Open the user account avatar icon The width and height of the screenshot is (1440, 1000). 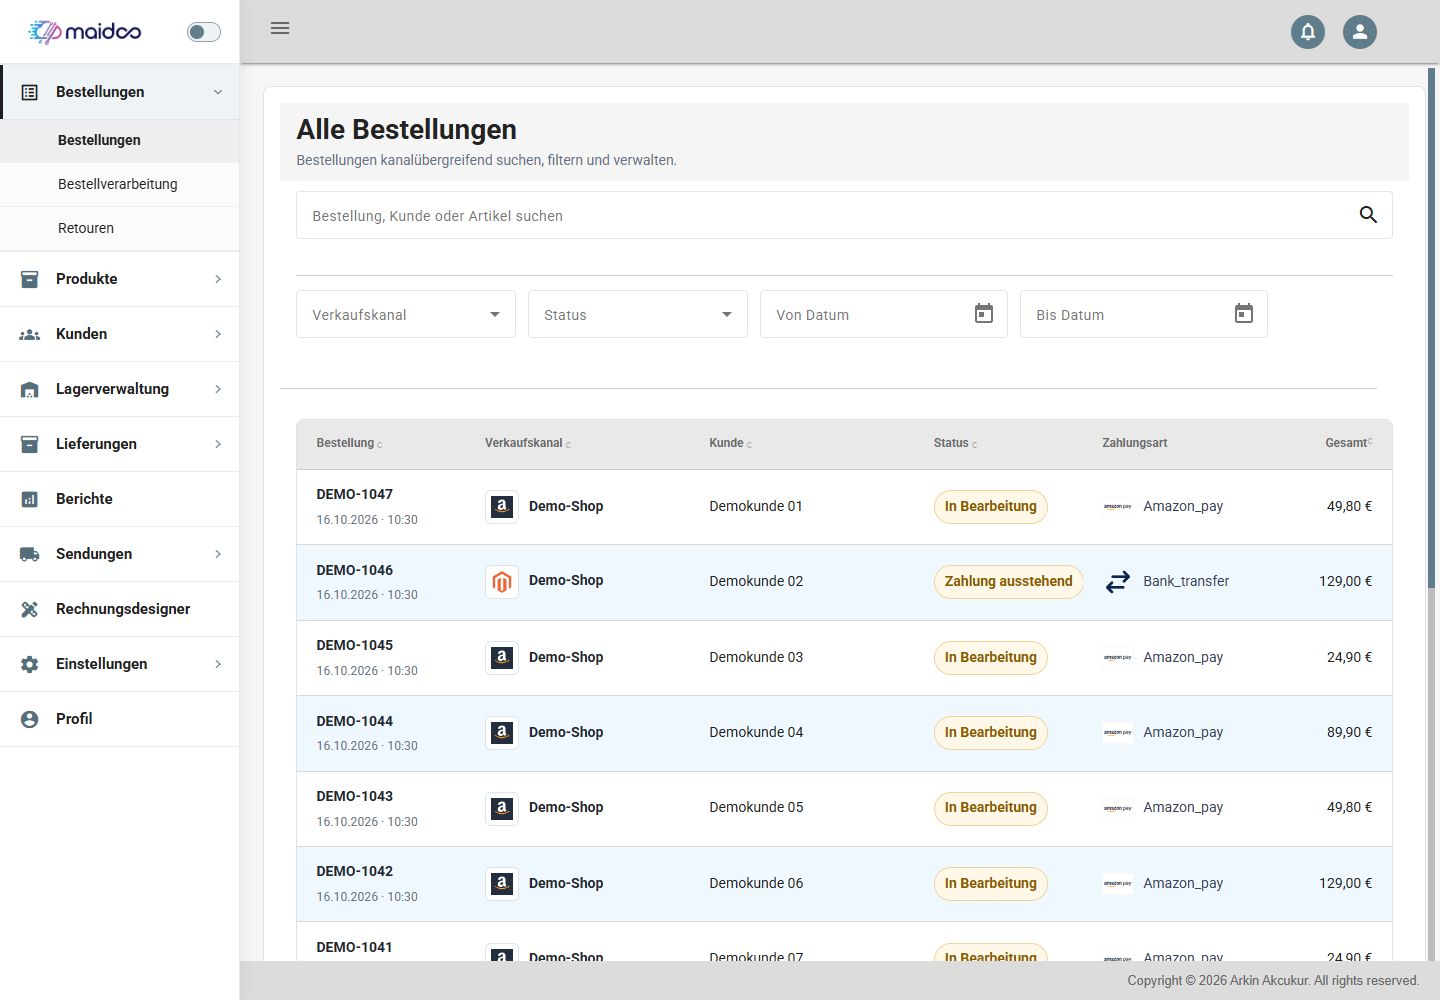(1360, 32)
